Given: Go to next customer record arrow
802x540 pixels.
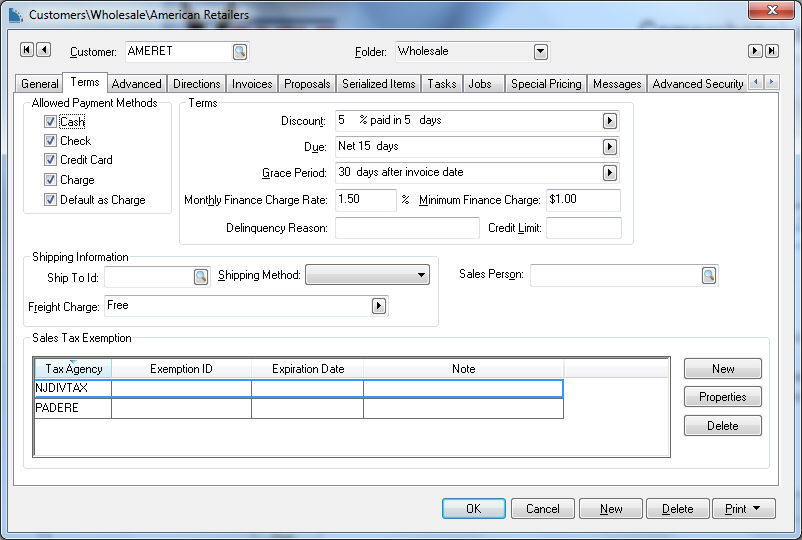Looking at the screenshot, I should tap(755, 51).
